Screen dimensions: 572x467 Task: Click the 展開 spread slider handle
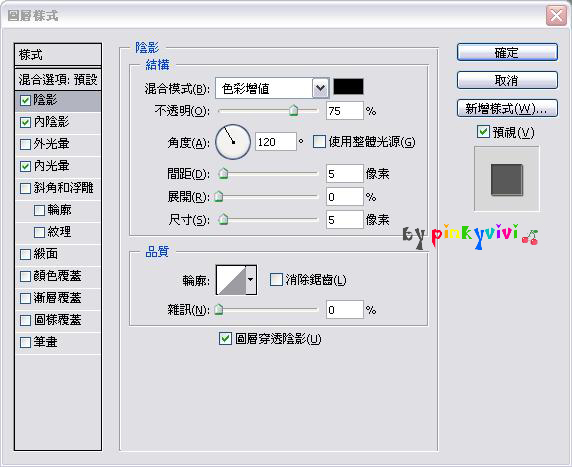(219, 196)
